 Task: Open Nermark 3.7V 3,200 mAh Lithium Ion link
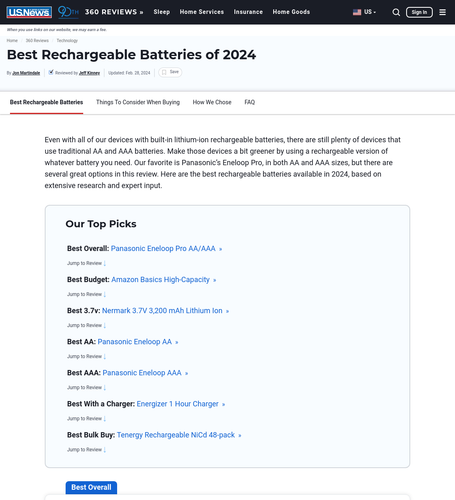[165, 311]
